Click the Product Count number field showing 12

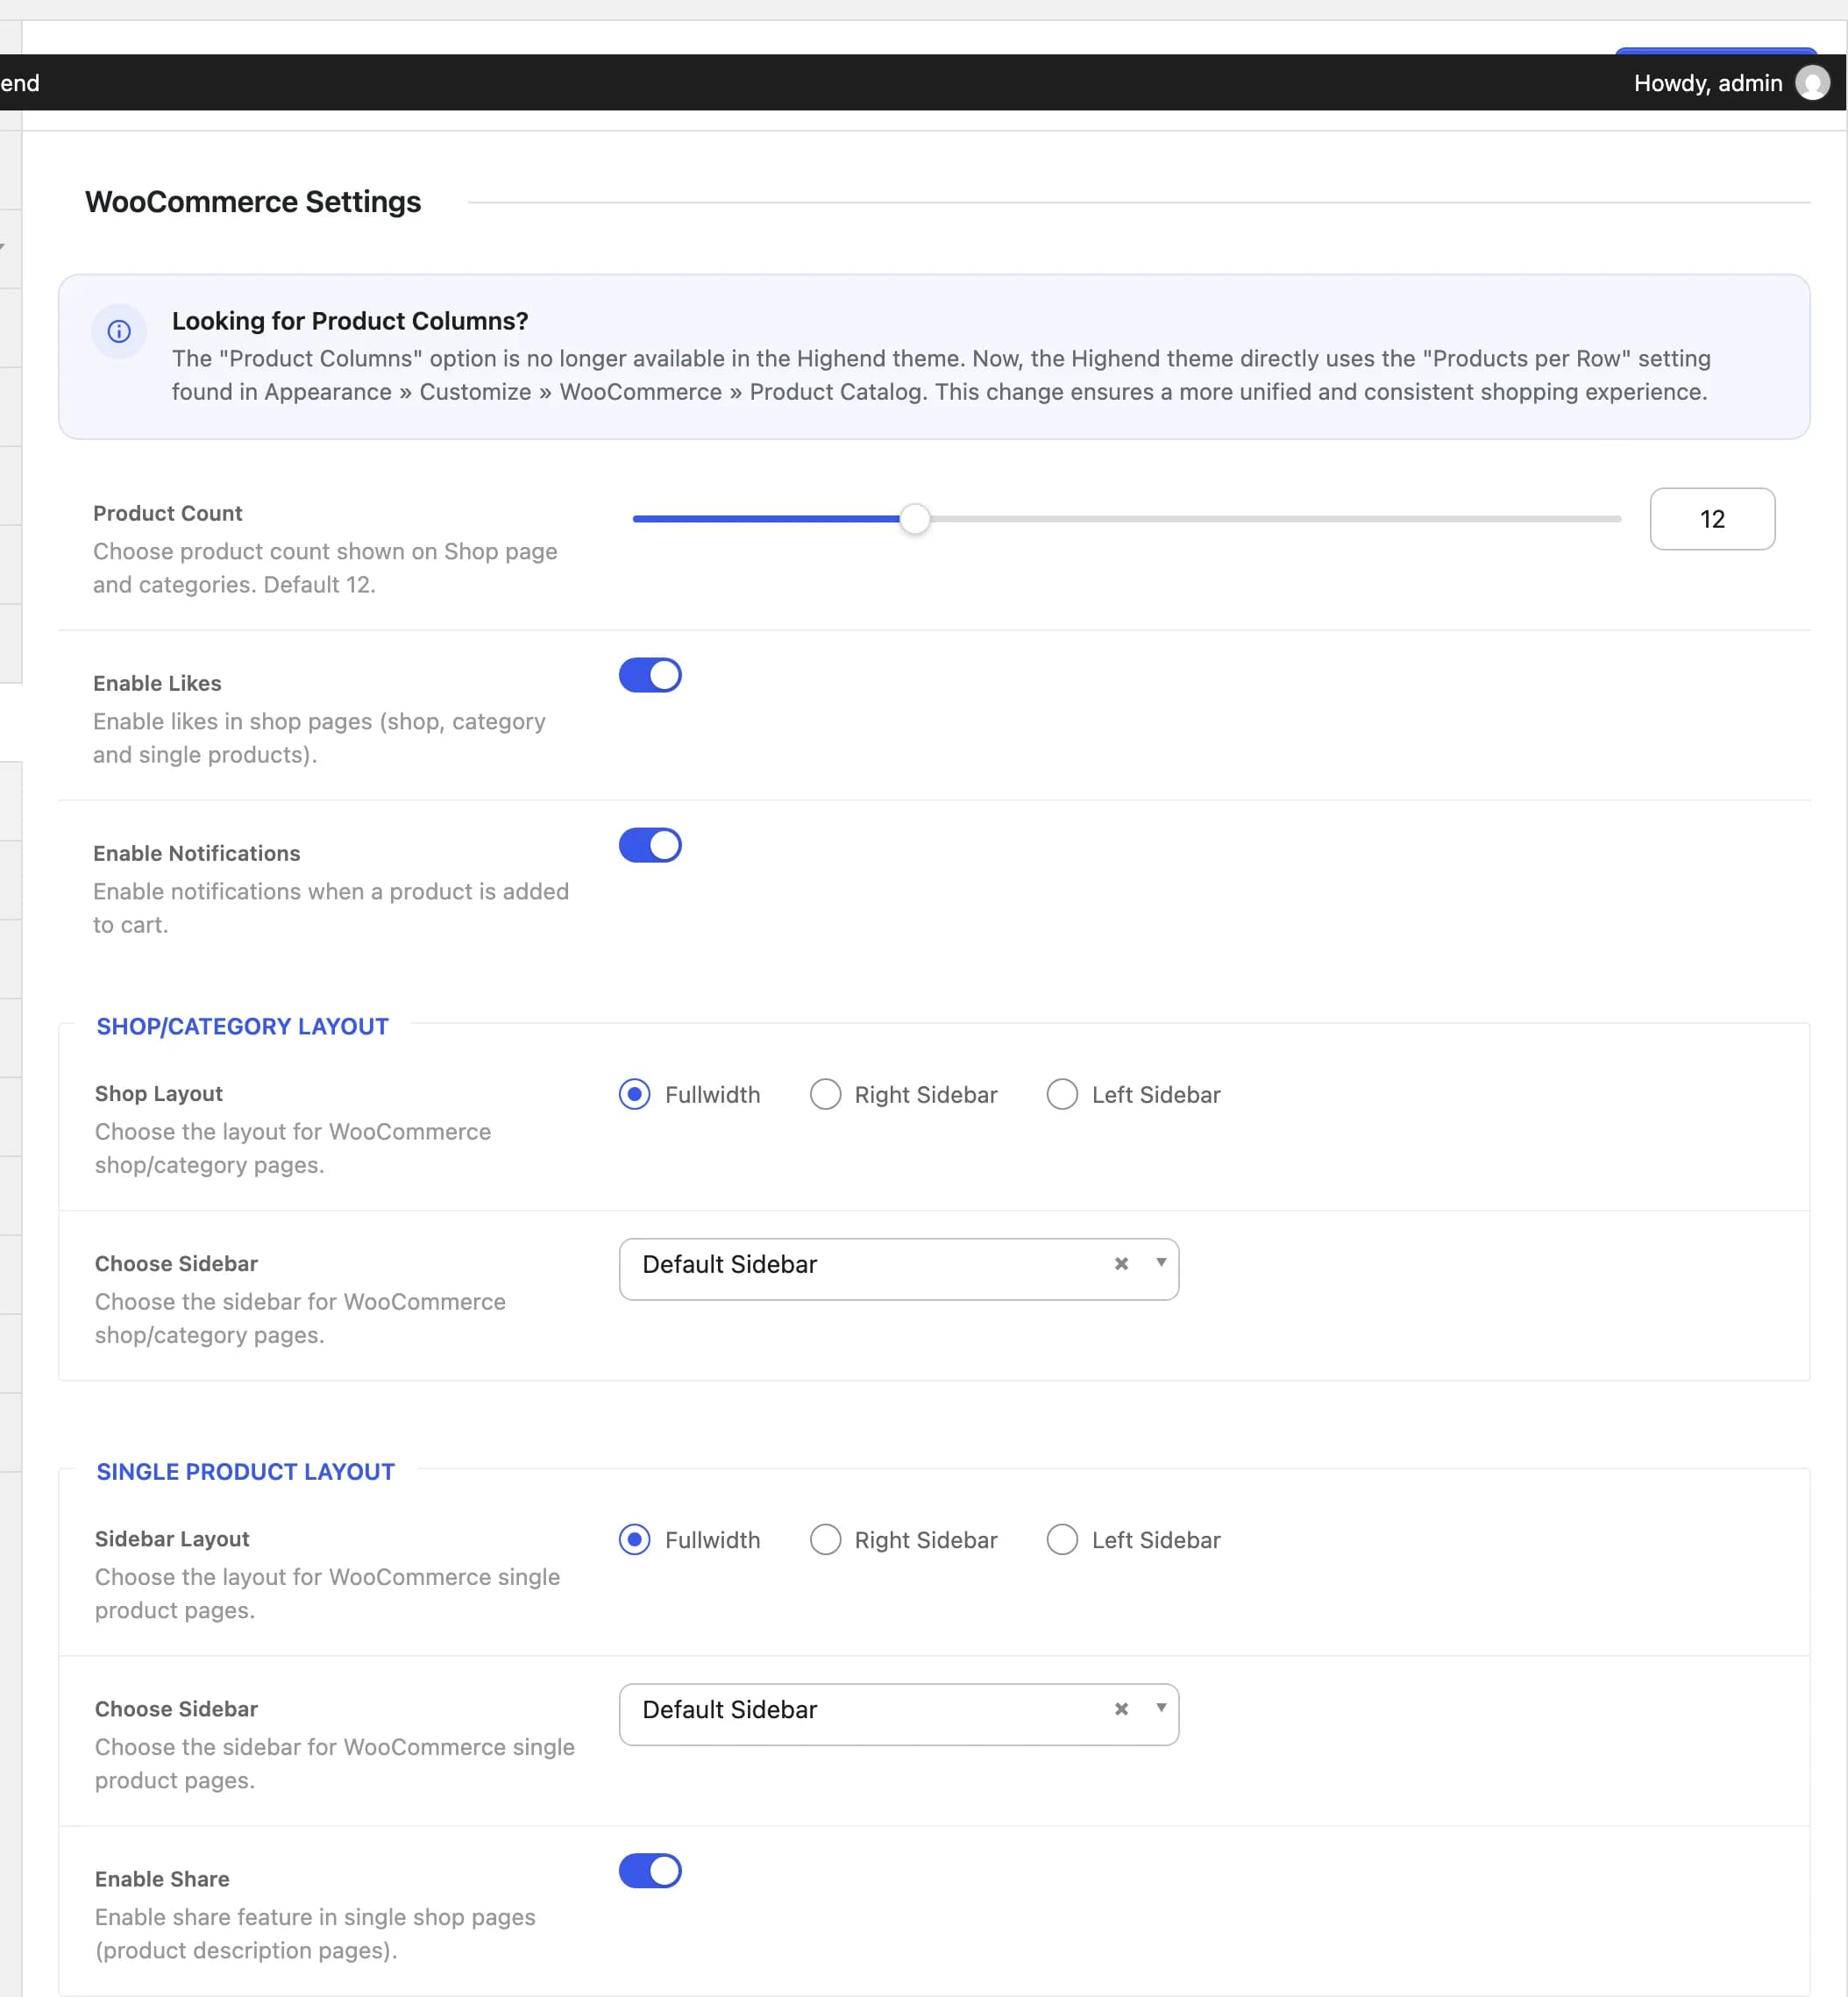(1712, 519)
